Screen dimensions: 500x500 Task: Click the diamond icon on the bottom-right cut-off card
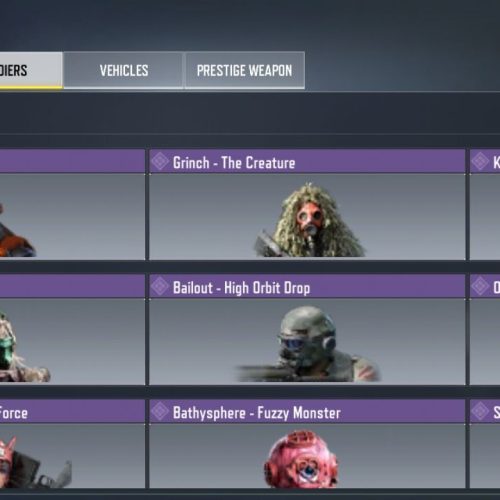coord(480,412)
